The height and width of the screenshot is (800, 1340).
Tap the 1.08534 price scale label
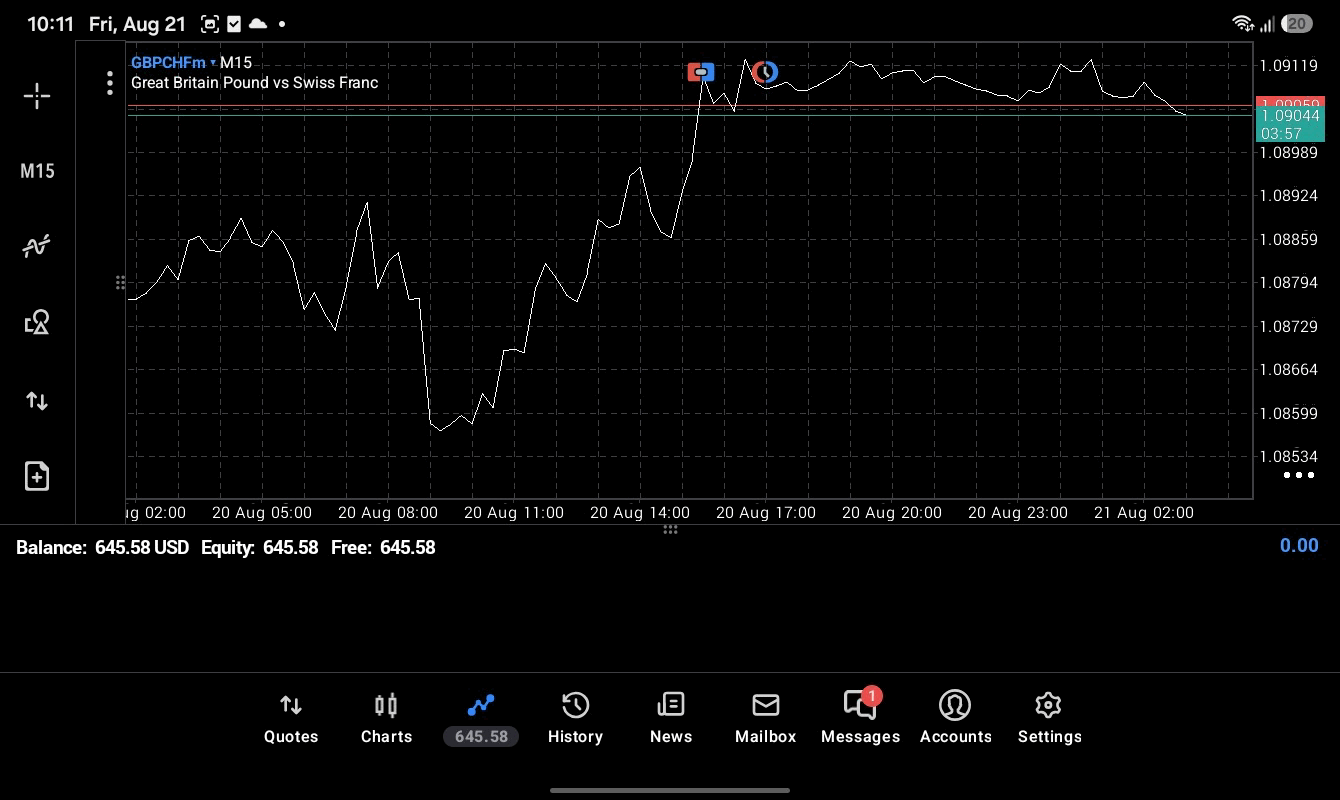pos(1289,457)
